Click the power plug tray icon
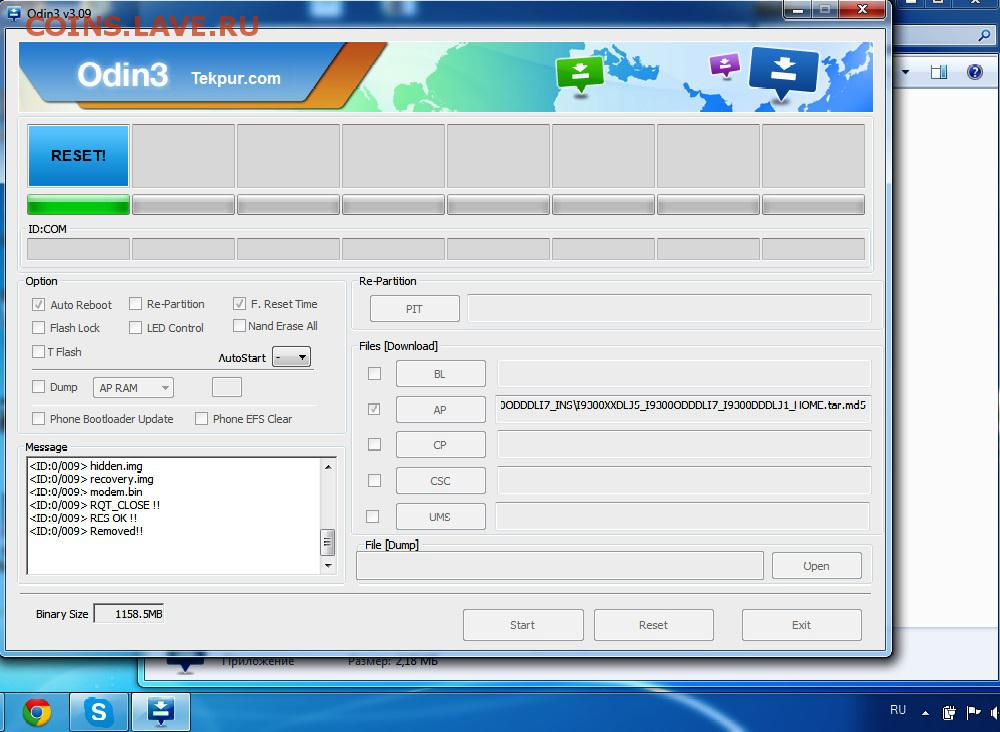Viewport: 1000px width, 732px height. click(x=949, y=712)
